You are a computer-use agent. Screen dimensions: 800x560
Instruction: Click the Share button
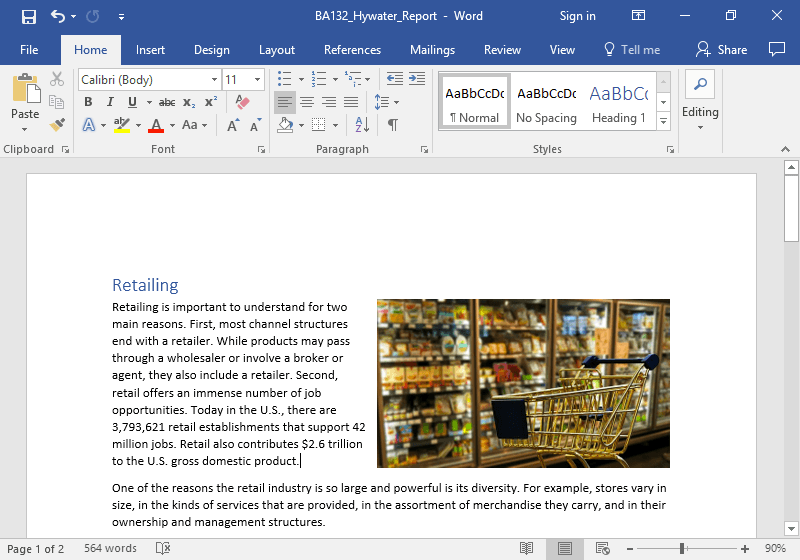[x=722, y=50]
